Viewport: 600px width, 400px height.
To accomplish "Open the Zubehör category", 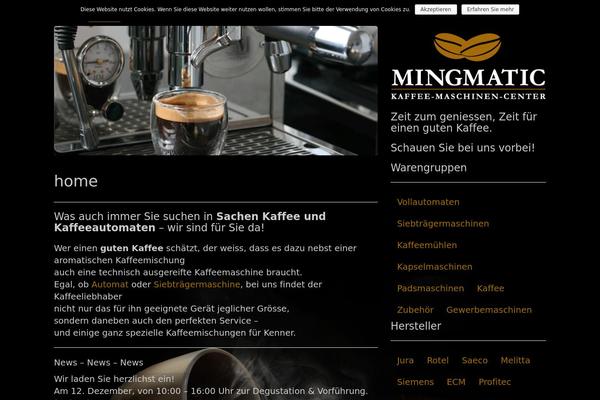I will (415, 310).
